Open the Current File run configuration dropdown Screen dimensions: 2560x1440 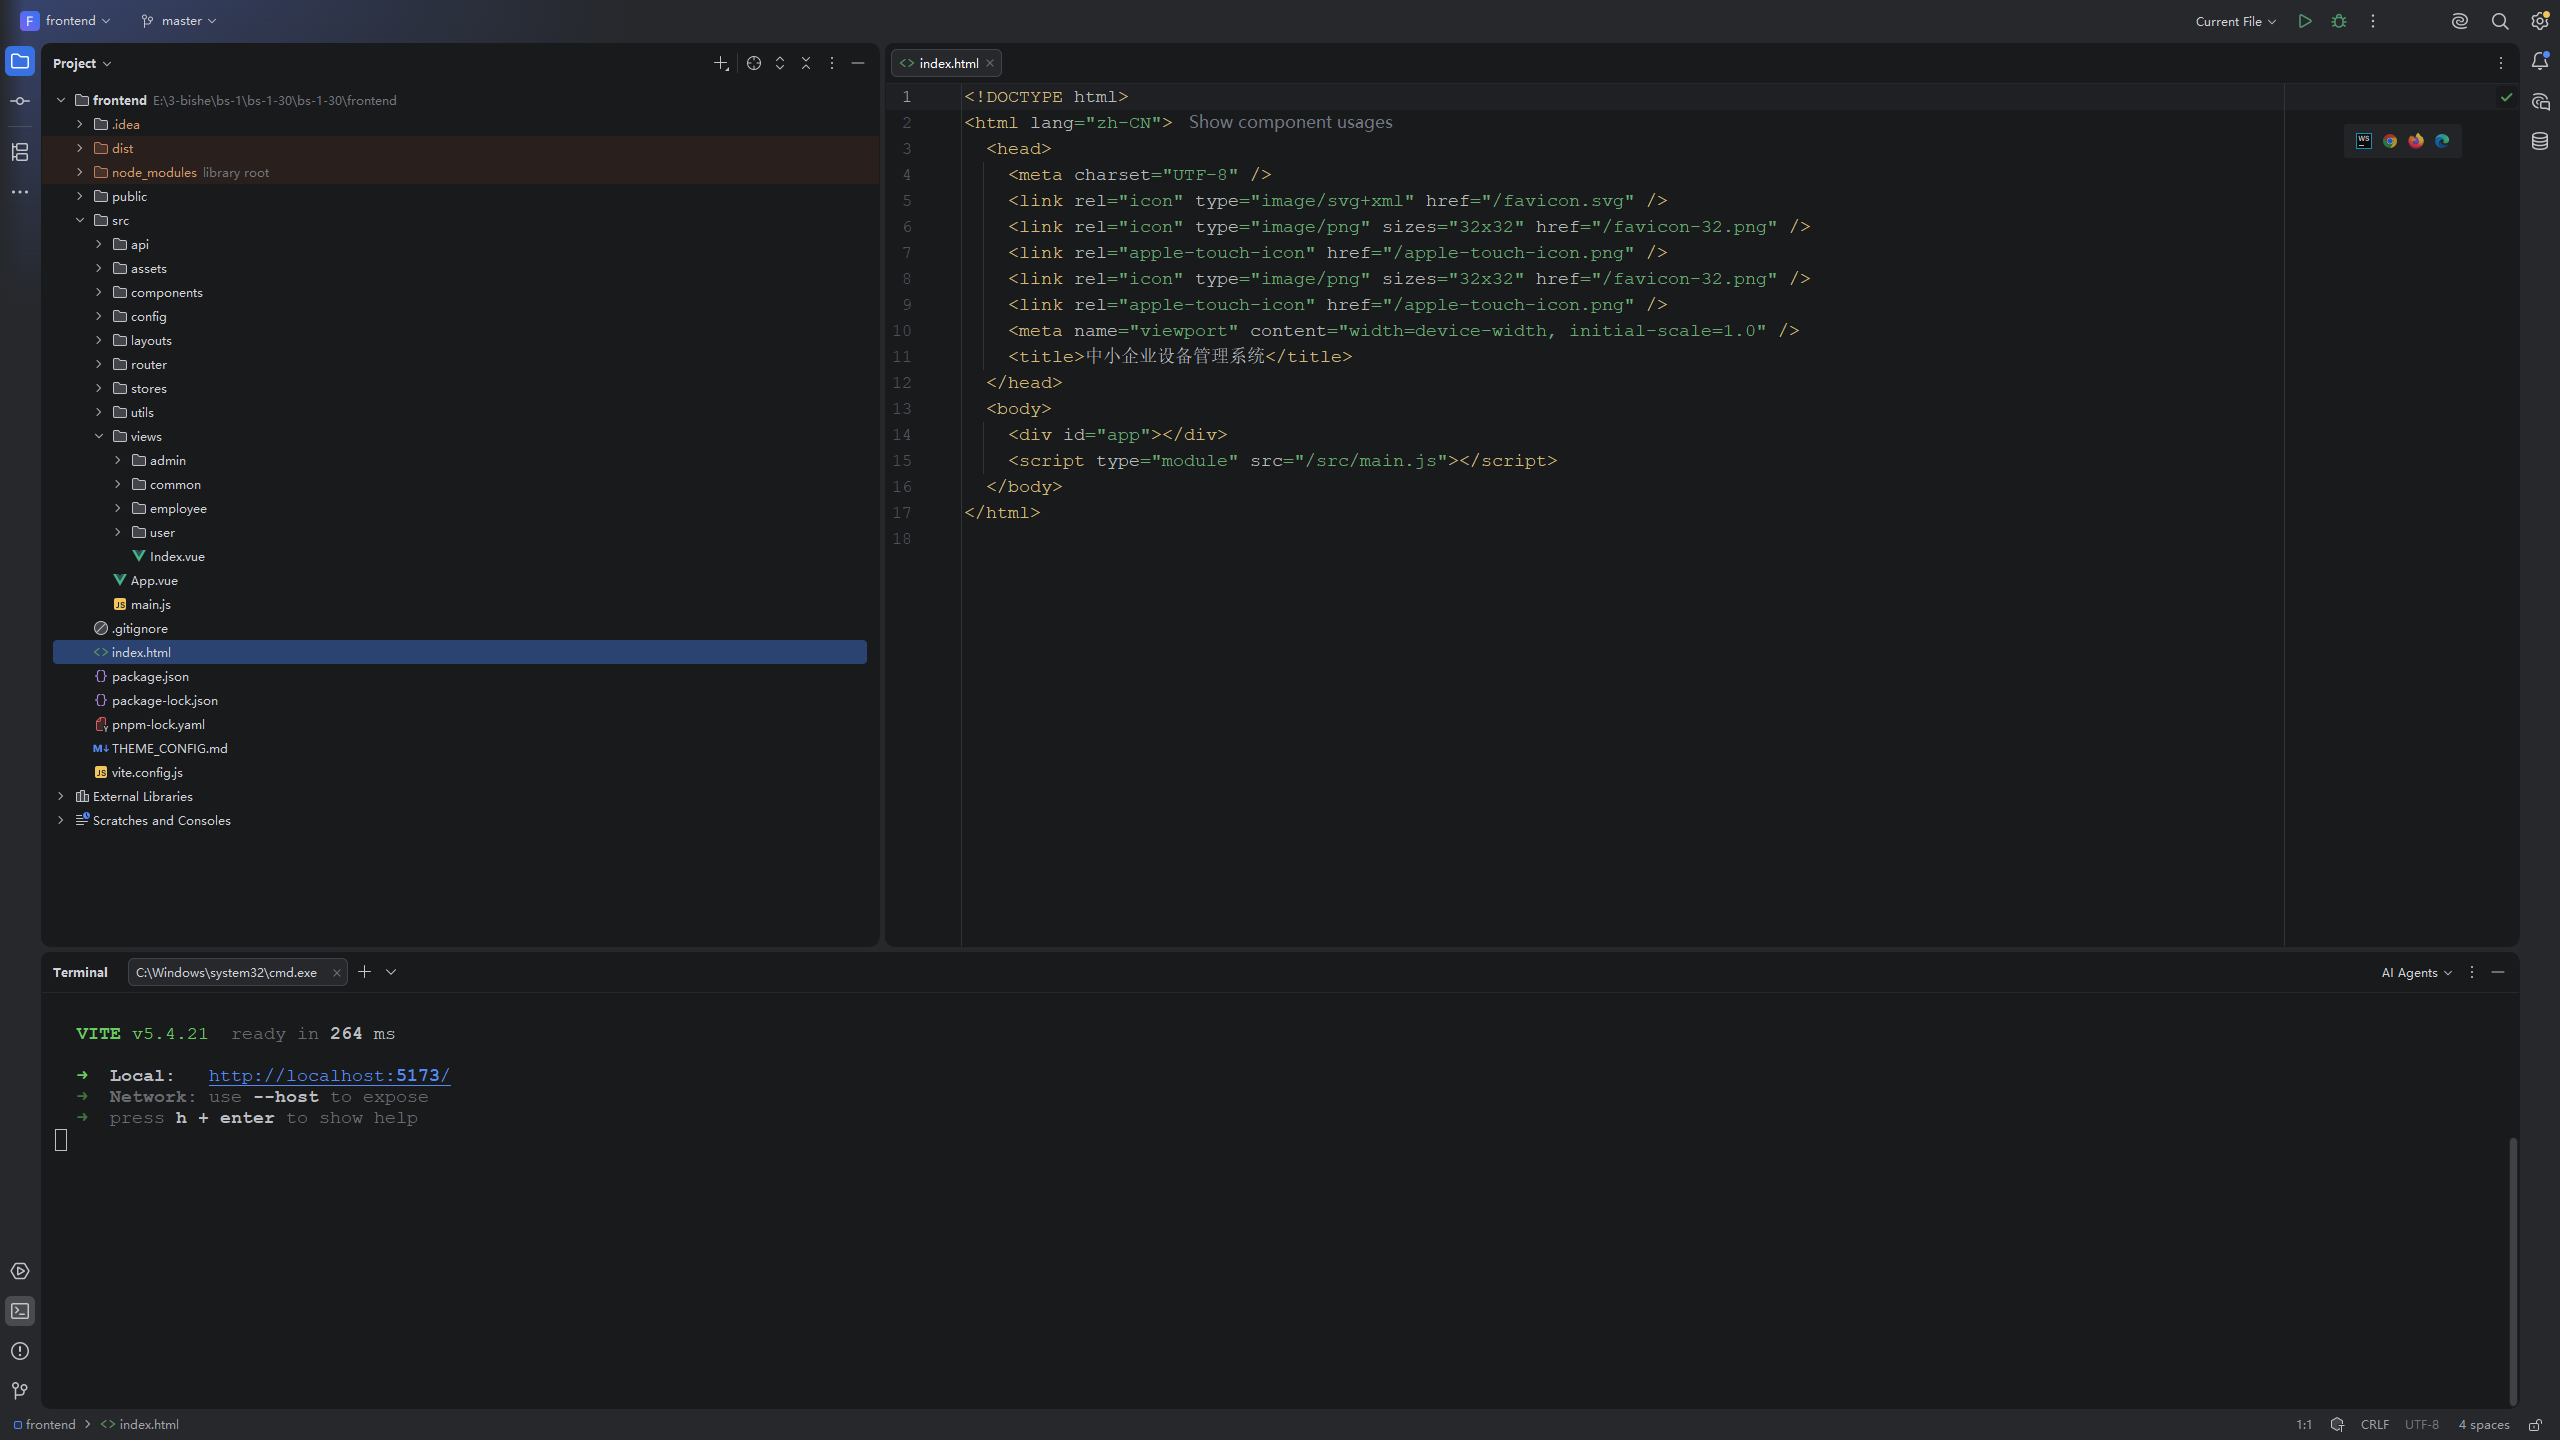2235,21
